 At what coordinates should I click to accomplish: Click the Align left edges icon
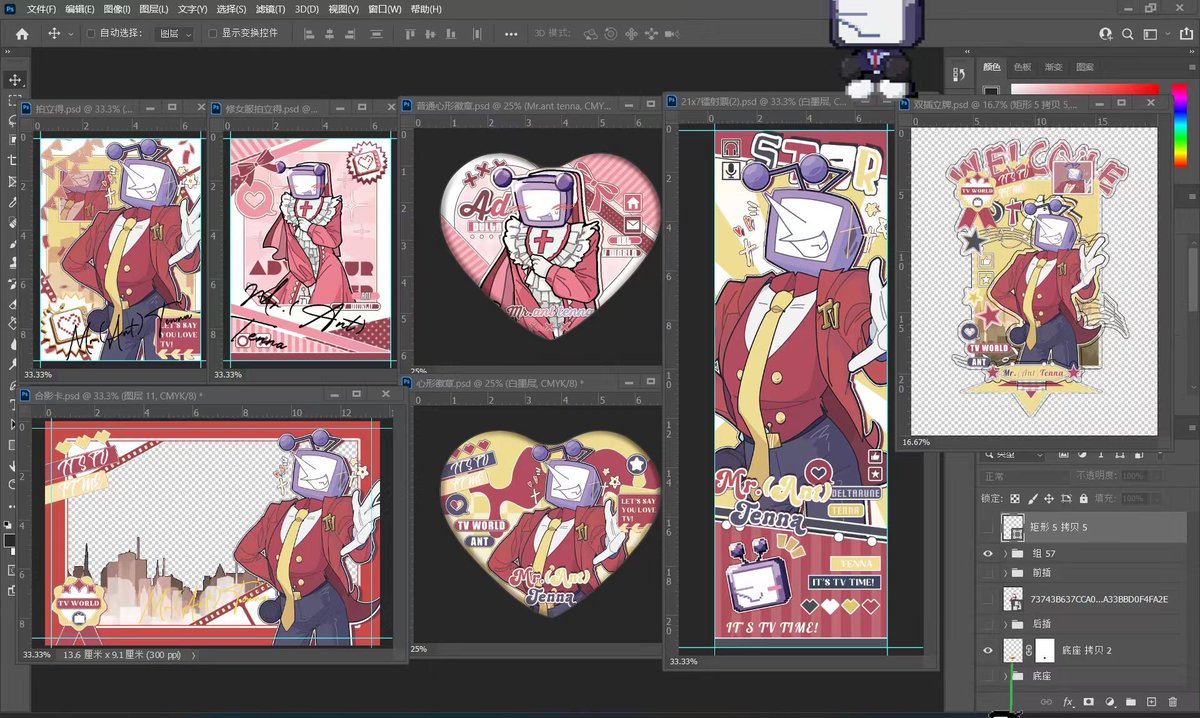coord(309,34)
